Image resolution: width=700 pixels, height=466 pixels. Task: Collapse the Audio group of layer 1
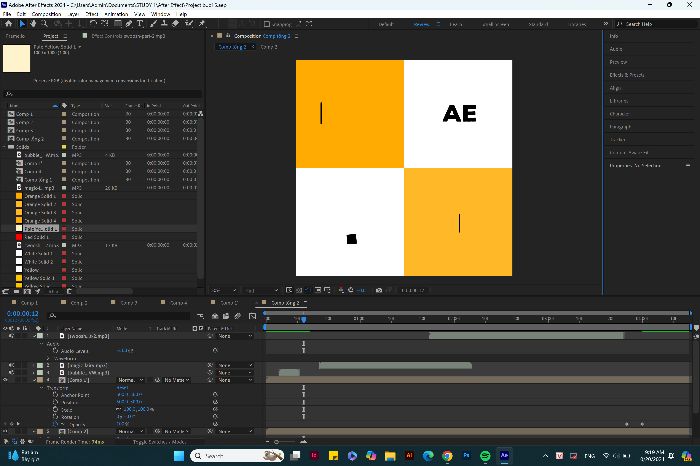[x=42, y=344]
